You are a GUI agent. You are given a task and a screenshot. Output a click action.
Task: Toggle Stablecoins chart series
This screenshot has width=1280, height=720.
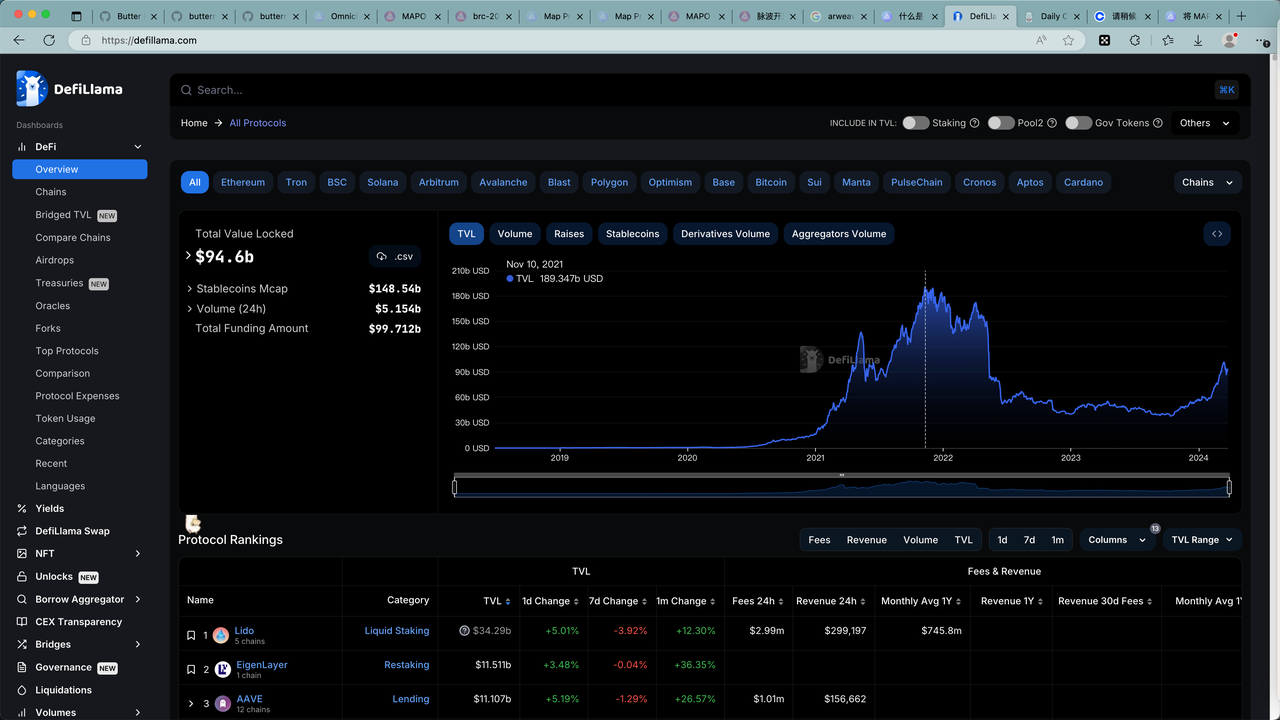[x=633, y=233]
